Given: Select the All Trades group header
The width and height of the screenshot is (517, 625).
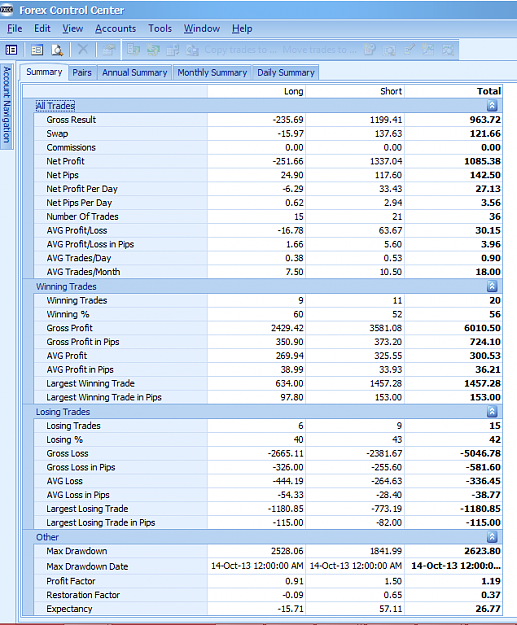Looking at the screenshot, I should point(55,106).
